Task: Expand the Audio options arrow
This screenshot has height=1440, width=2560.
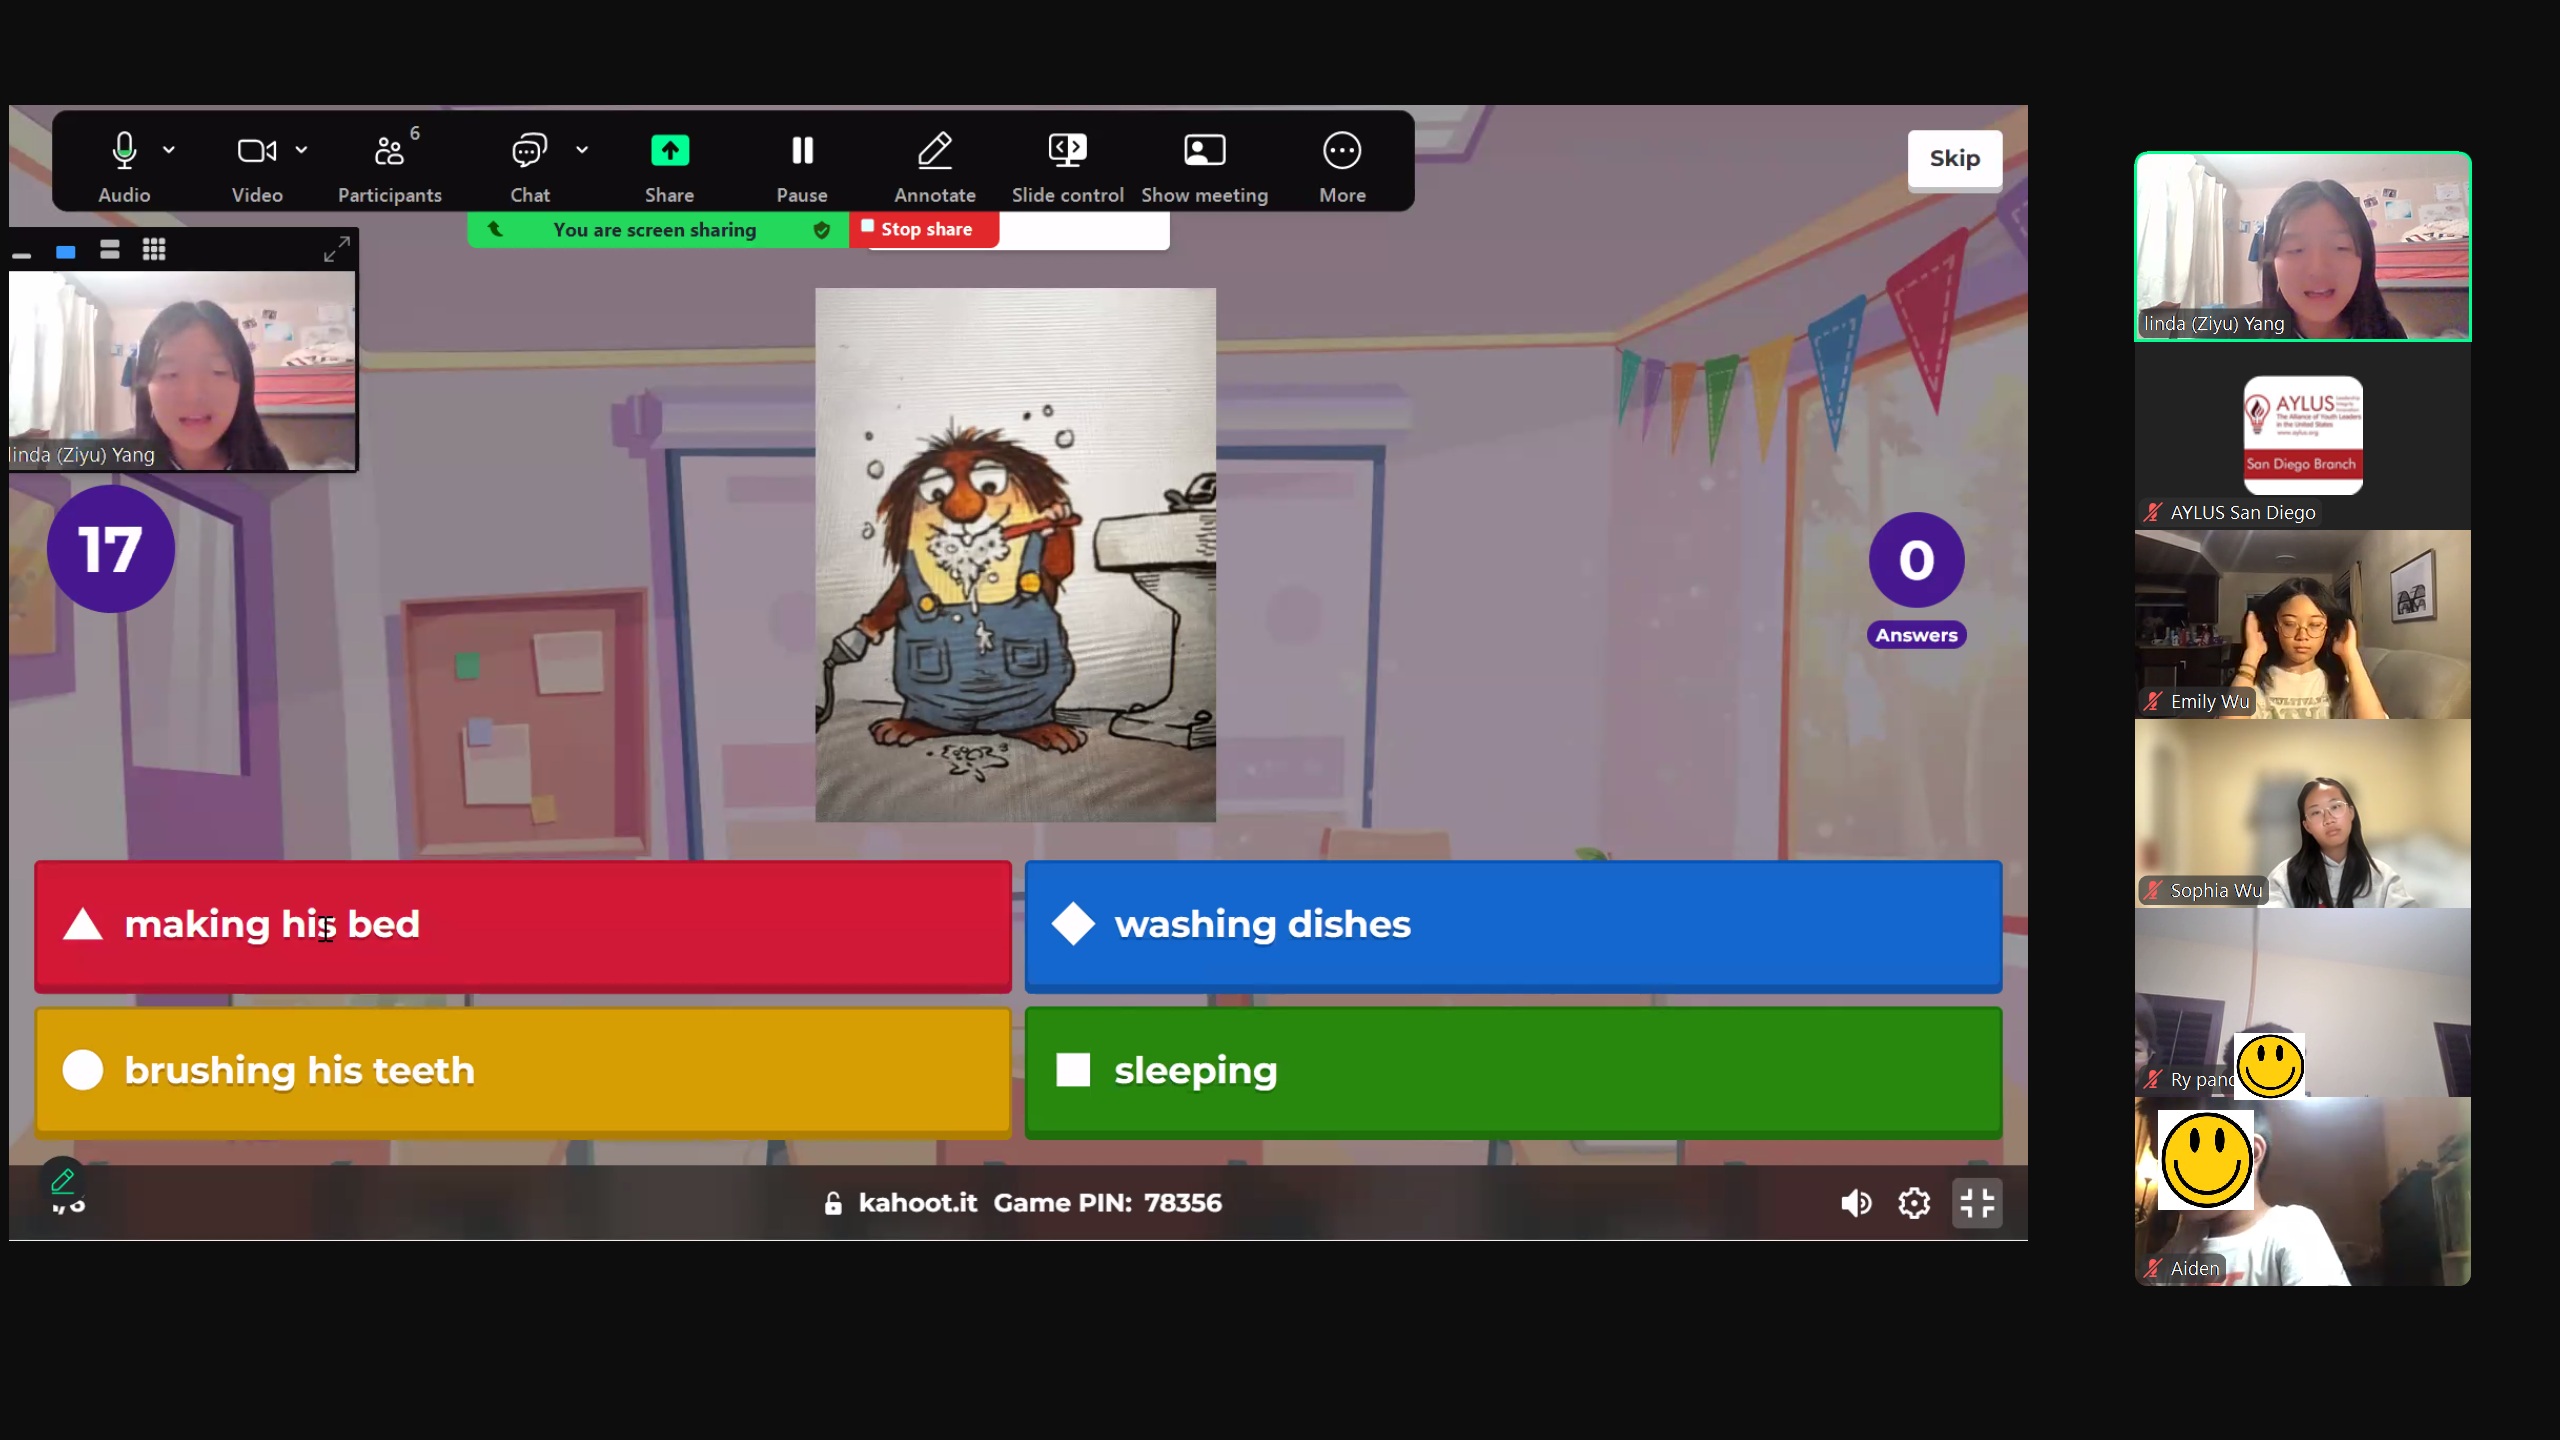Action: [169, 150]
